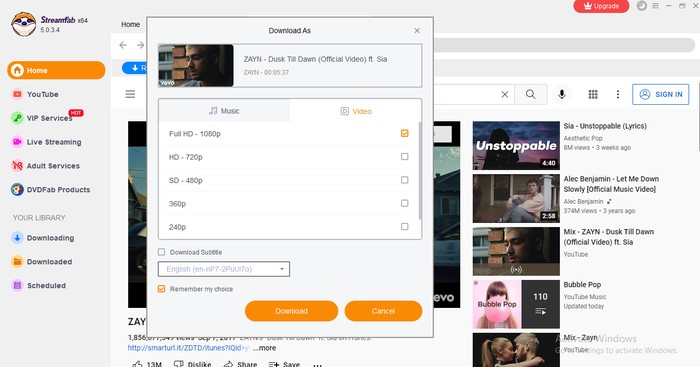The height and width of the screenshot is (367, 700).
Task: Click the quality list scrollbar
Action: 420,171
